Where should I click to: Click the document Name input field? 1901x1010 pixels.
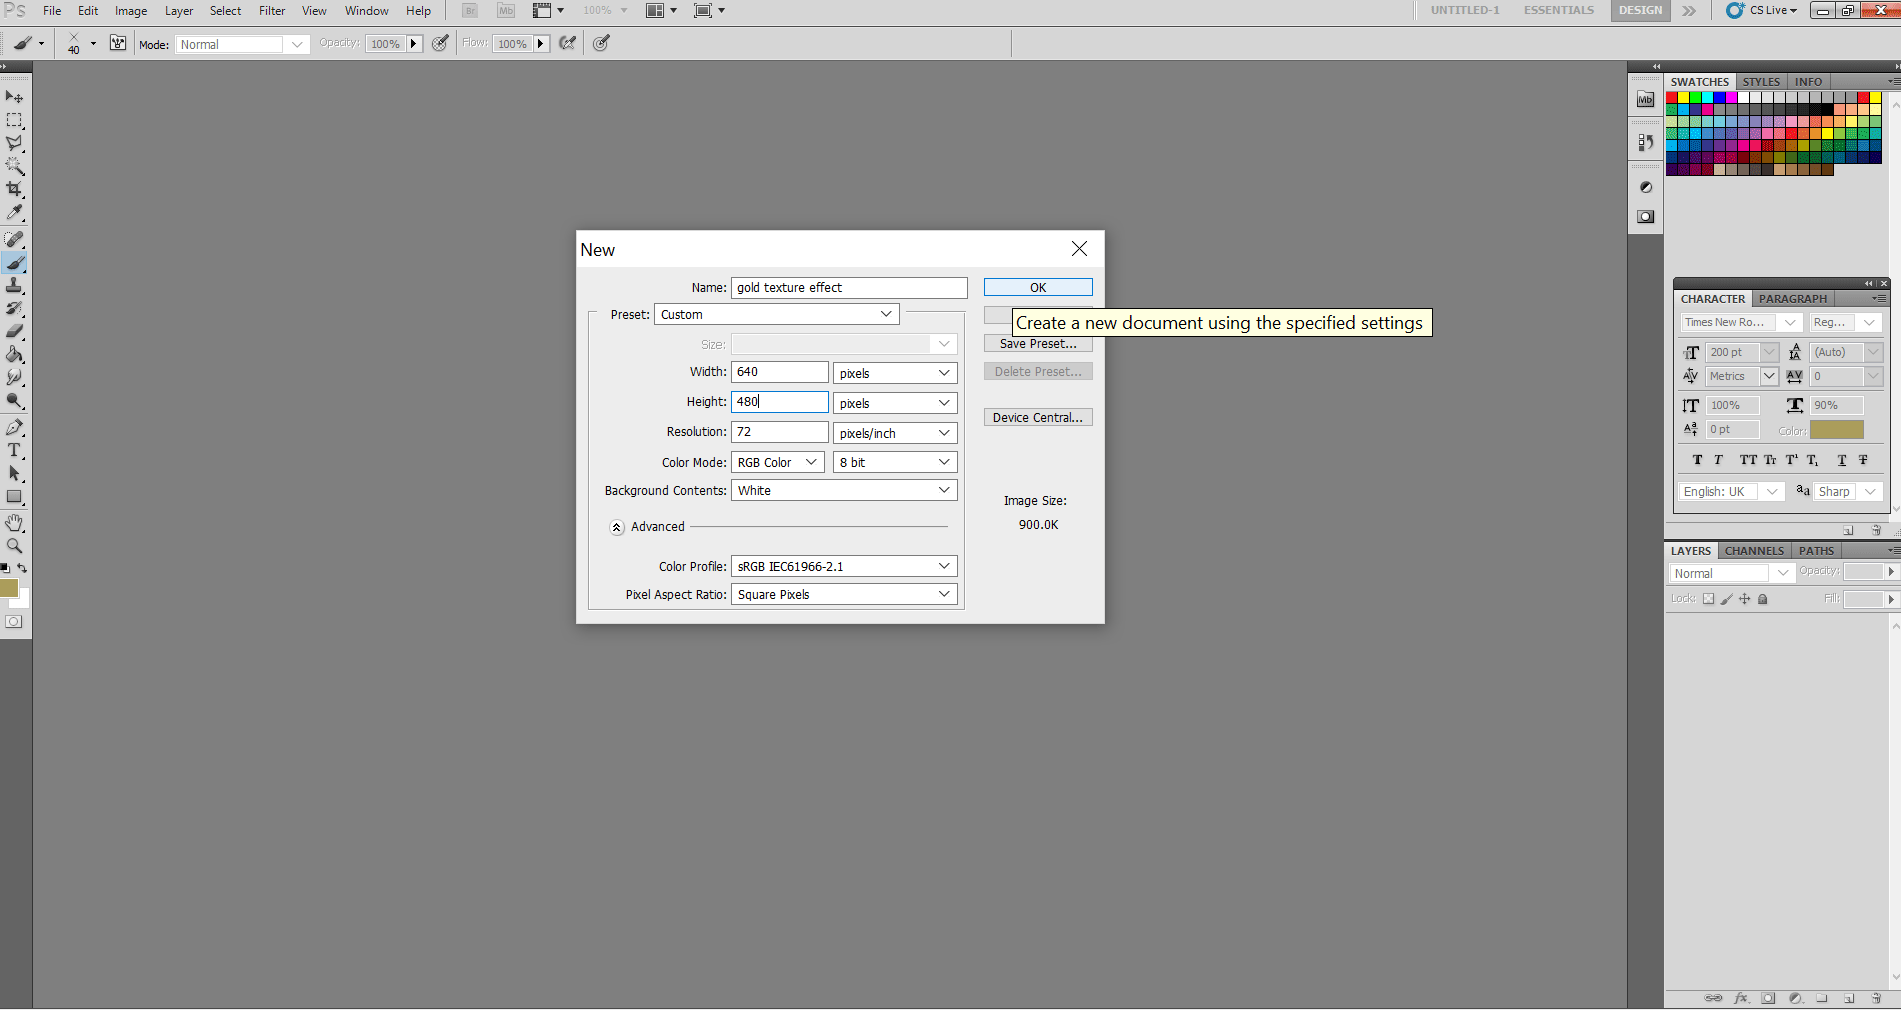848,287
